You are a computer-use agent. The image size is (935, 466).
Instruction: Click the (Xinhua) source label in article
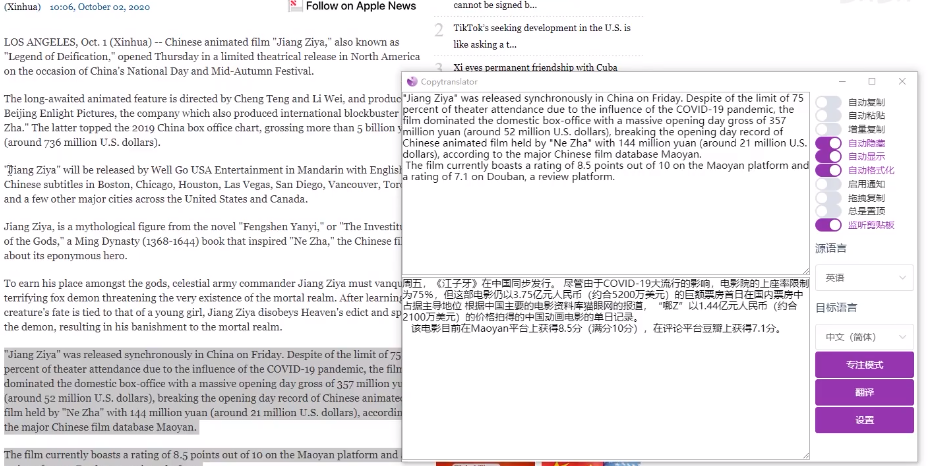(23, 7)
